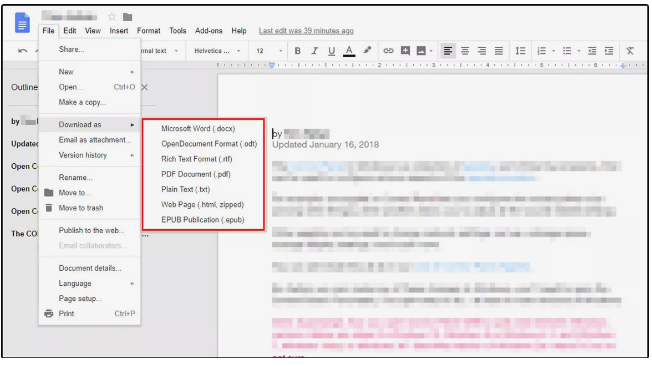Insert a link using chain icon
The height and width of the screenshot is (366, 652).
(x=388, y=51)
